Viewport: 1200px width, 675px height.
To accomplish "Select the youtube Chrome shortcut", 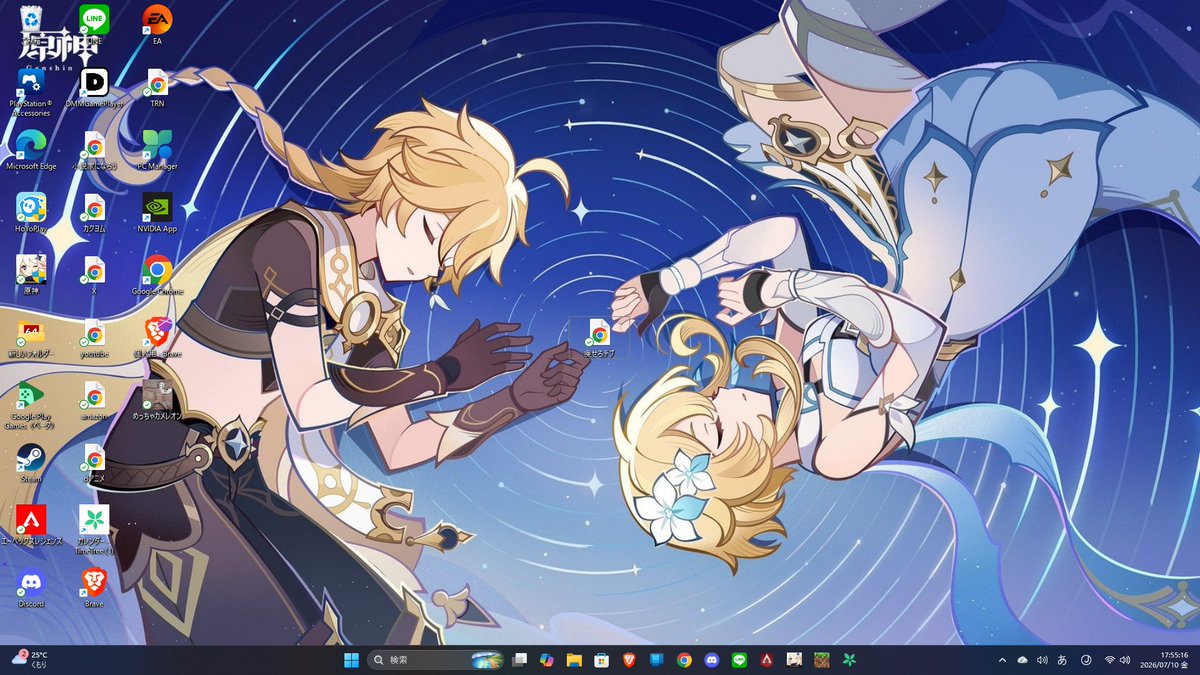I will click(x=94, y=338).
